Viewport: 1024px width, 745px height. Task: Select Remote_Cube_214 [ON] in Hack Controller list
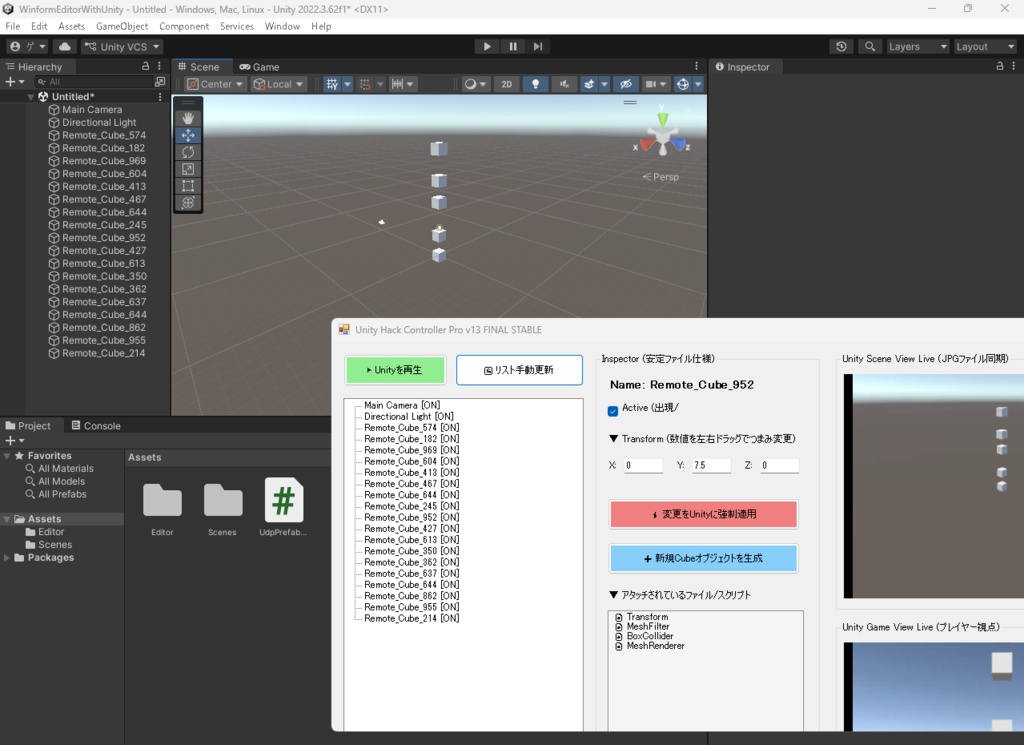click(x=411, y=618)
